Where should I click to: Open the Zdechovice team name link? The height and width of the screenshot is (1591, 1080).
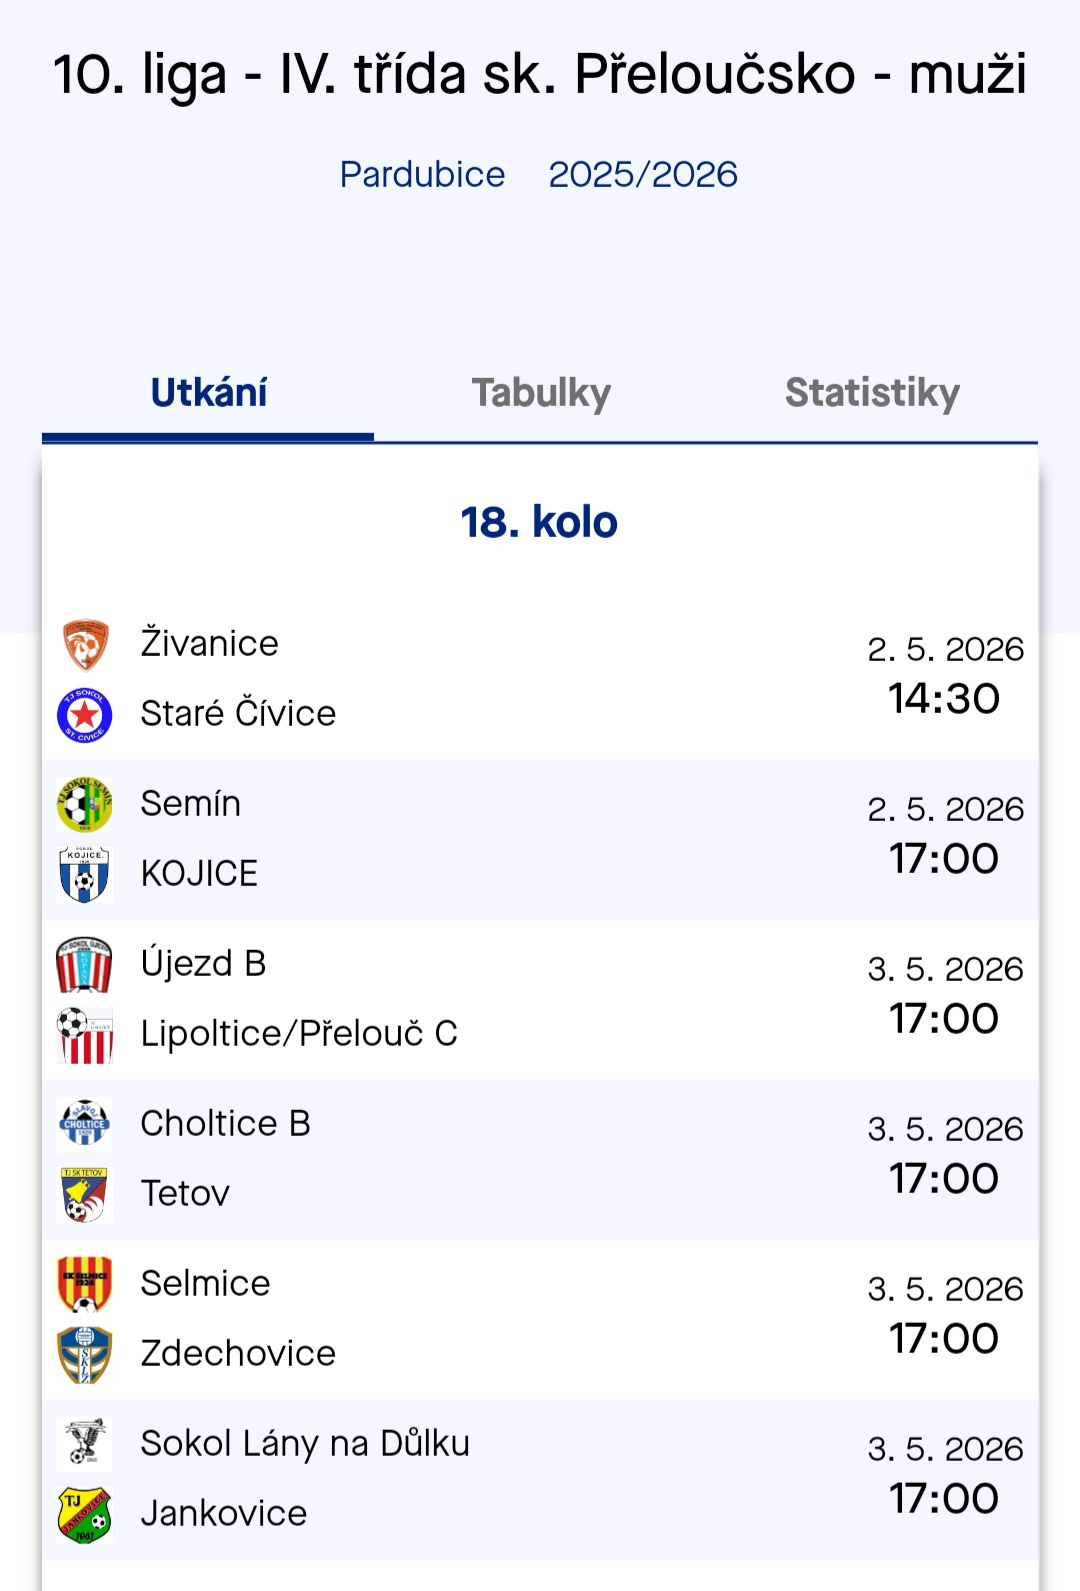tap(238, 1354)
